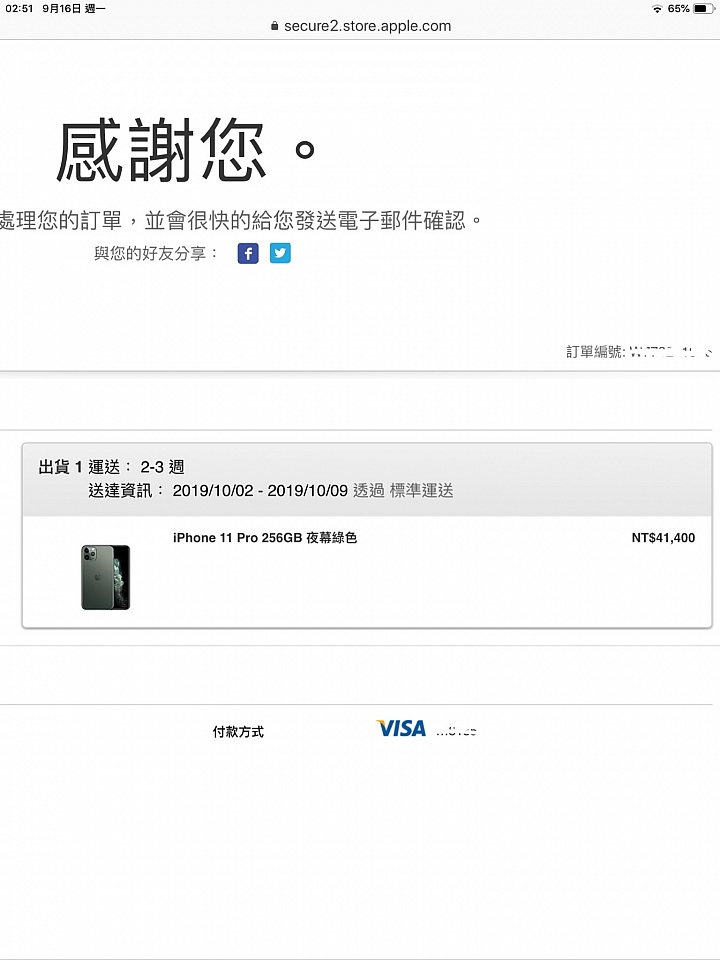
Task: Open the iPhone 11 Pro 256GB item title
Action: click(264, 538)
